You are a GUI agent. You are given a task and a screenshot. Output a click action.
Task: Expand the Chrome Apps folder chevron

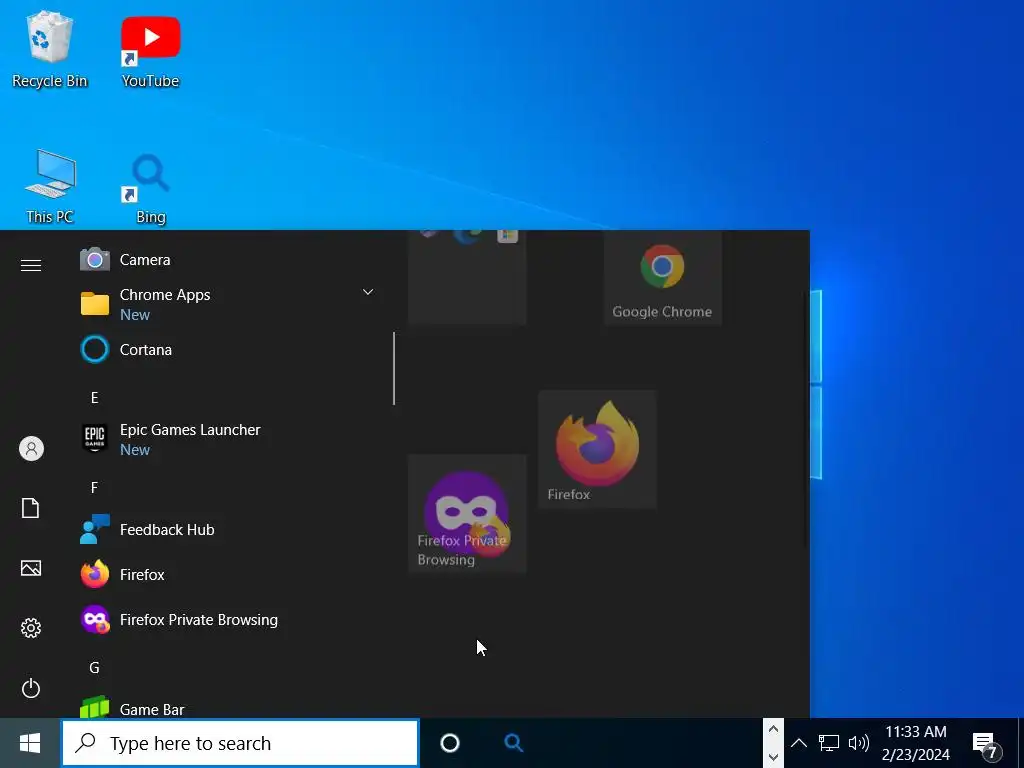pos(368,292)
